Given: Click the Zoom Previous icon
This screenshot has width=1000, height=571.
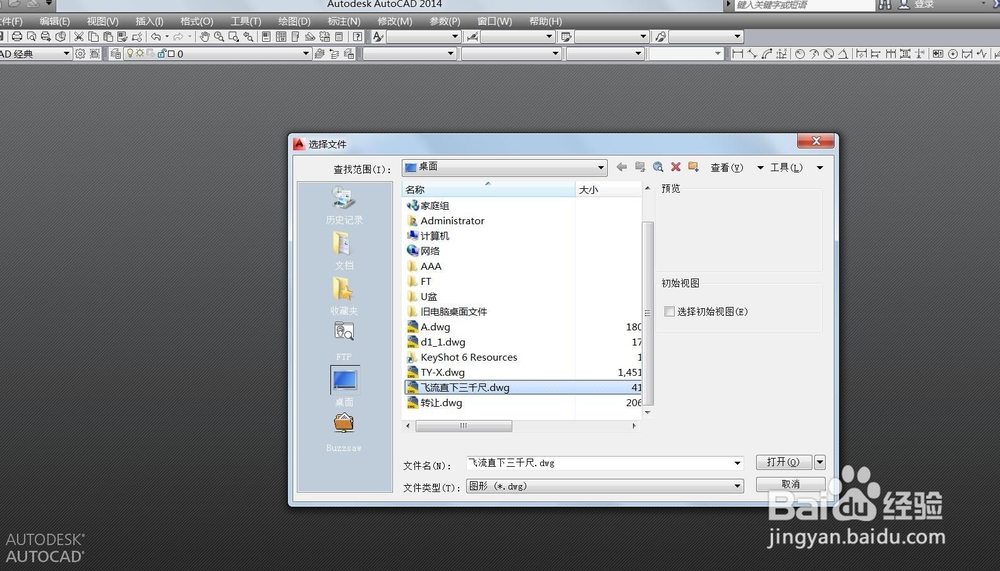Looking at the screenshot, I should (x=248, y=37).
